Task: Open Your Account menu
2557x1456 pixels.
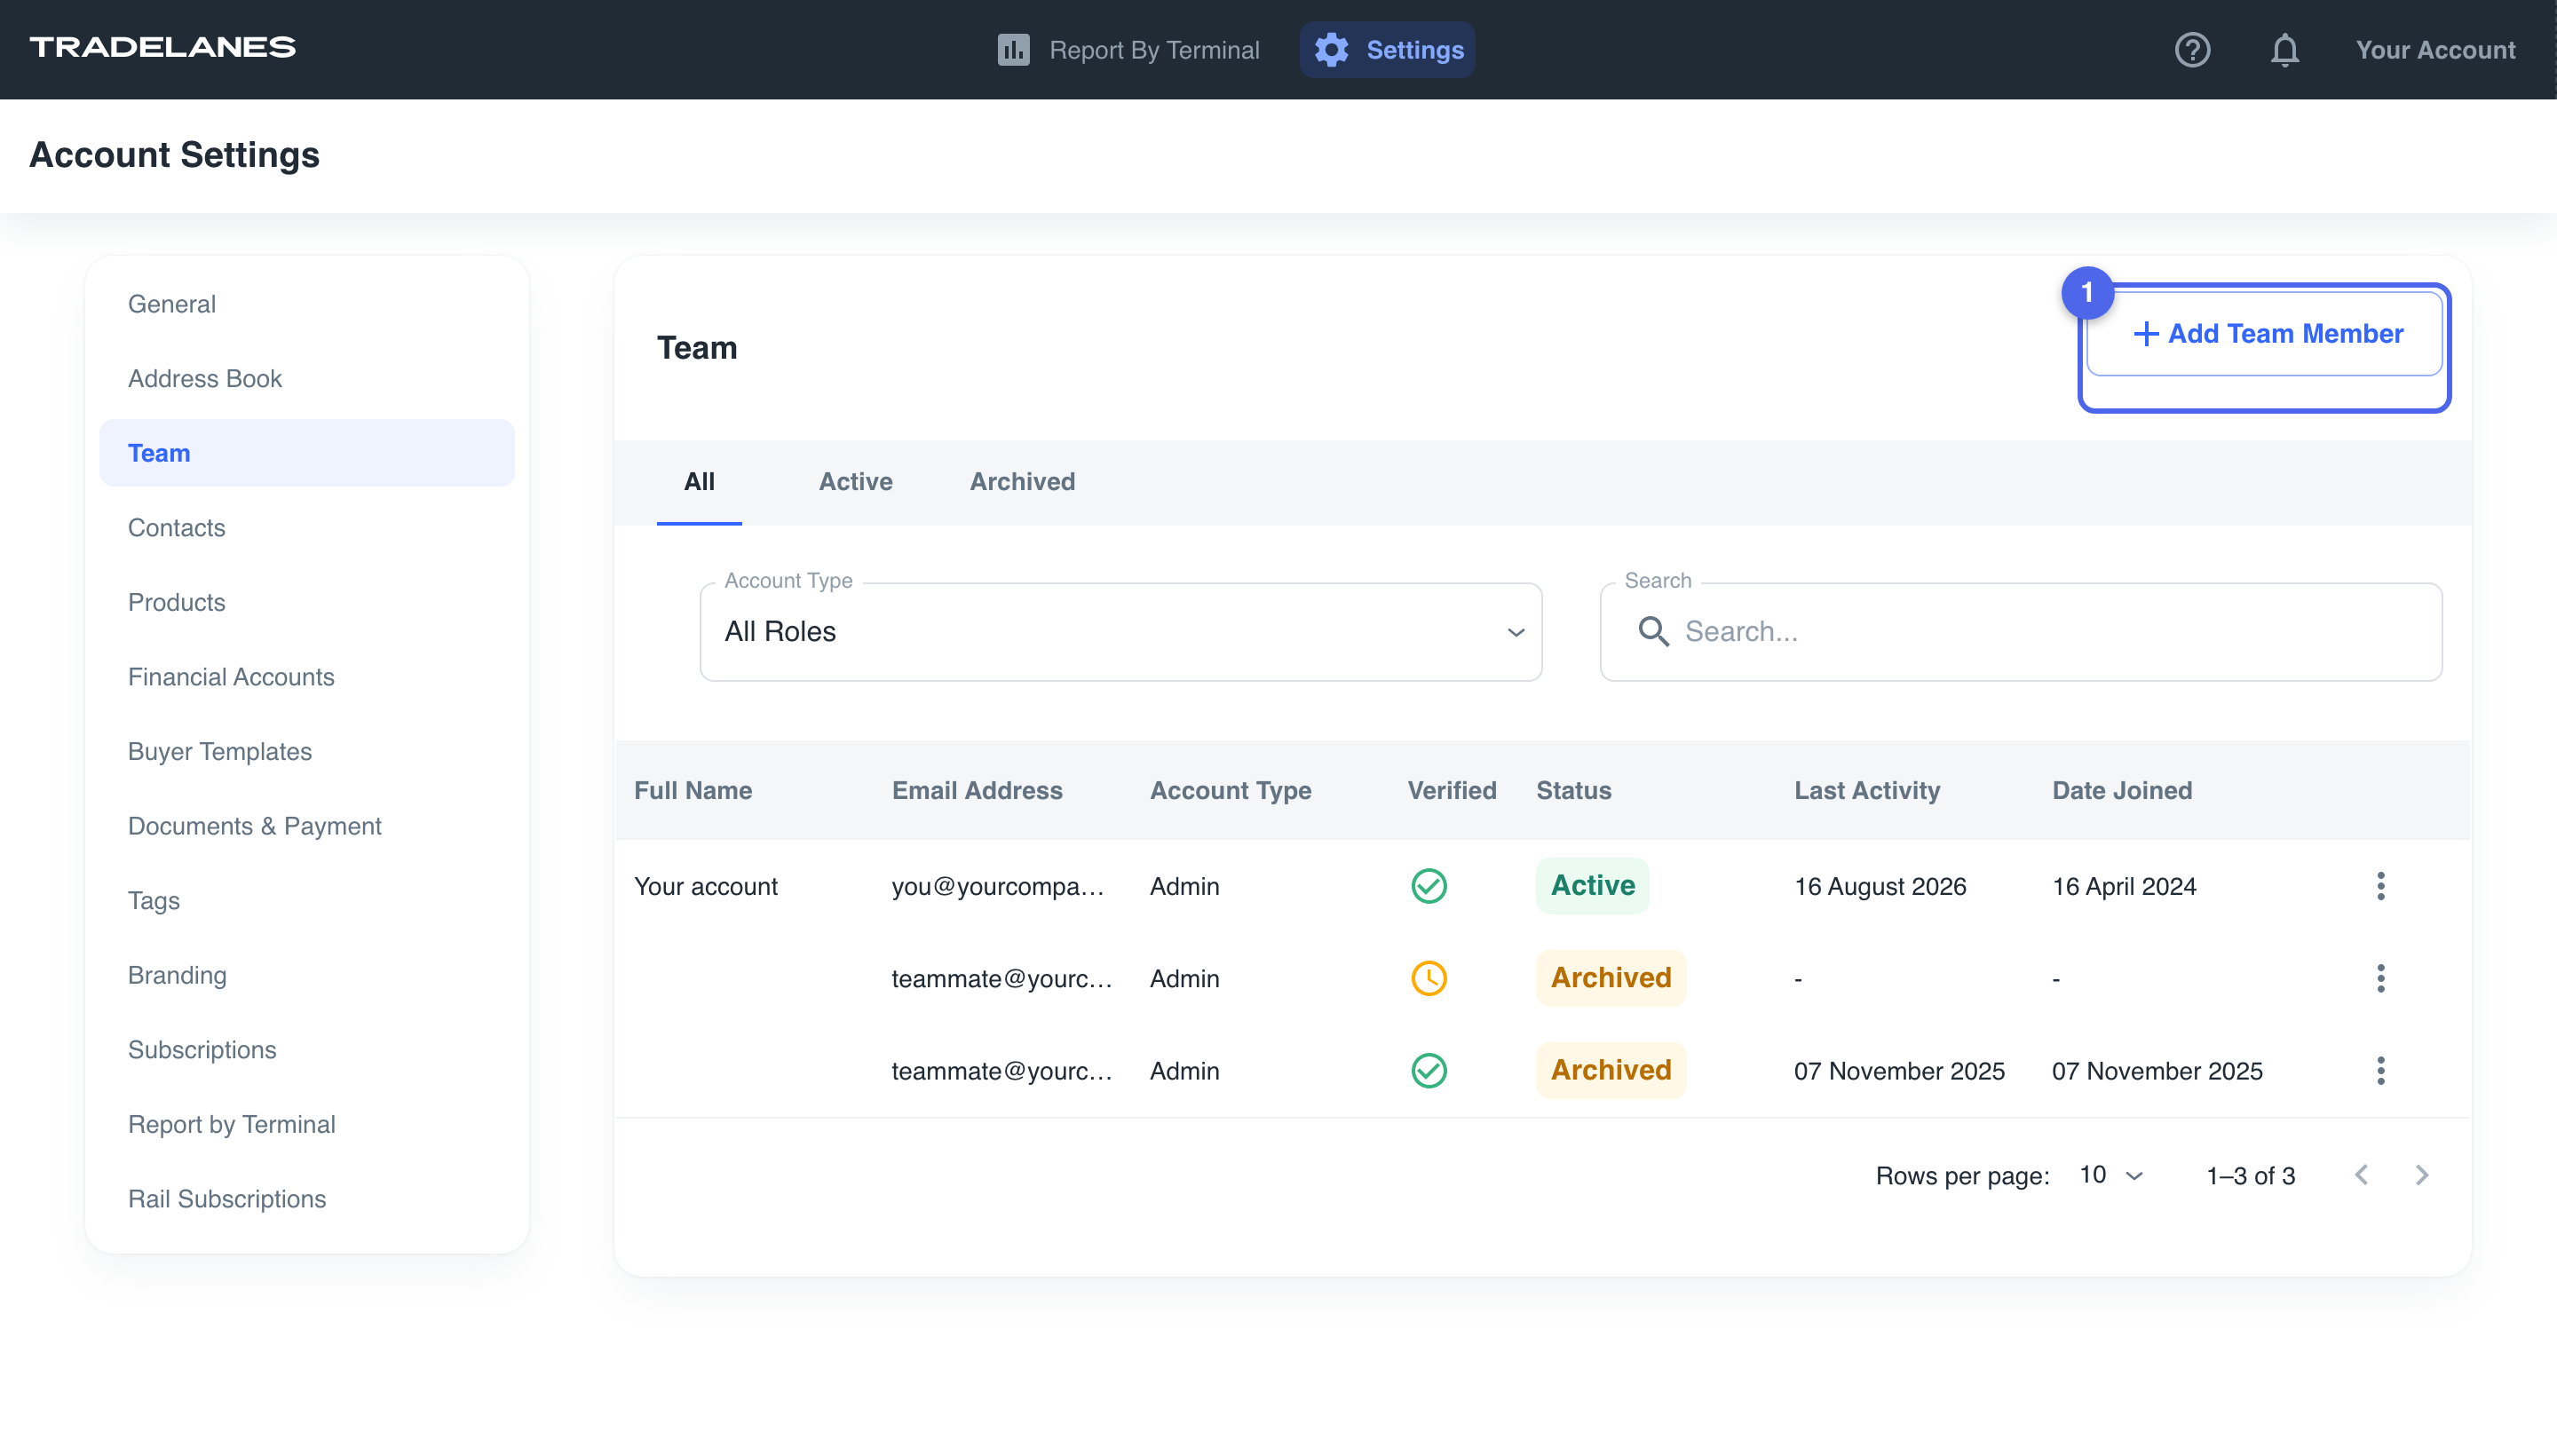Action: point(2435,50)
